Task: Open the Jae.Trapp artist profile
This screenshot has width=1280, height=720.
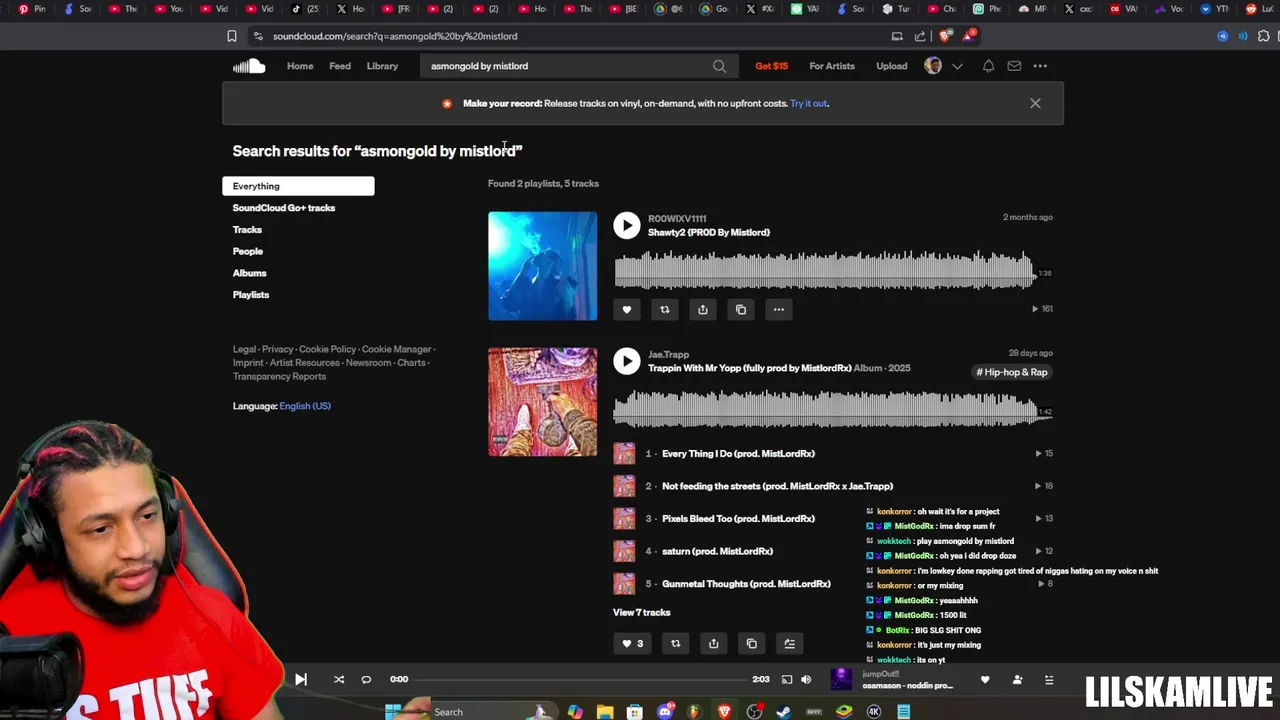Action: click(x=668, y=354)
